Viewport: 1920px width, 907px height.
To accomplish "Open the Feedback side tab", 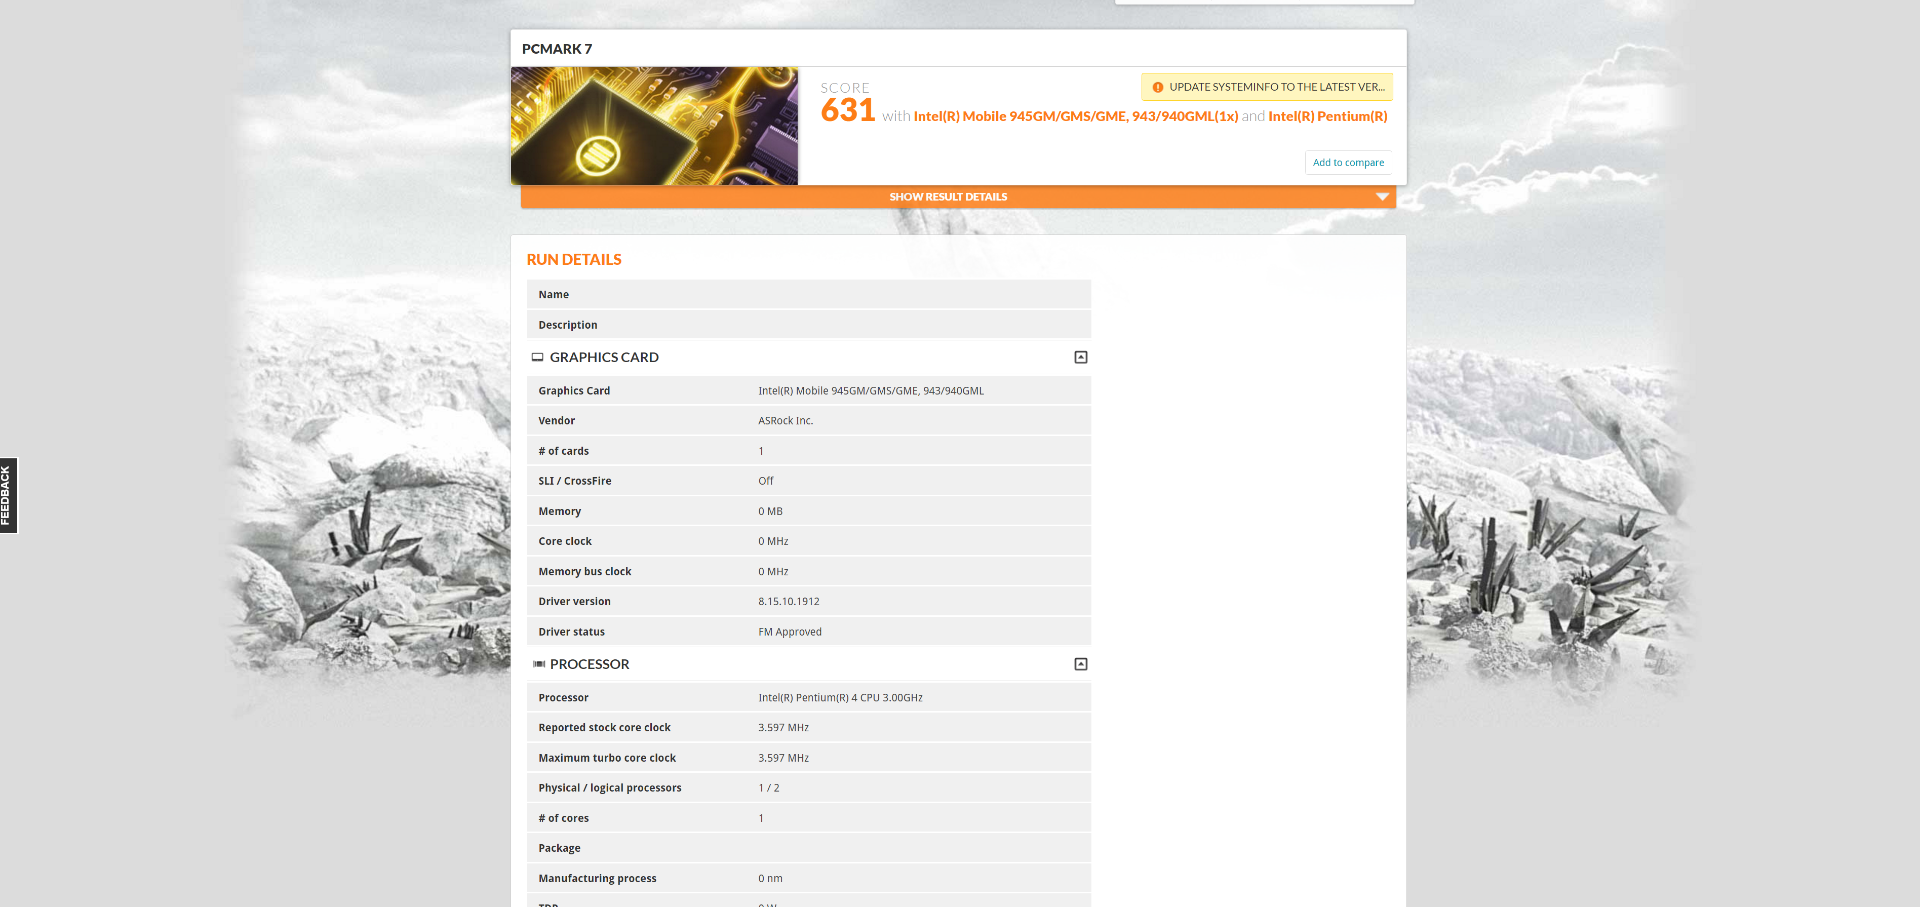I will tap(8, 495).
